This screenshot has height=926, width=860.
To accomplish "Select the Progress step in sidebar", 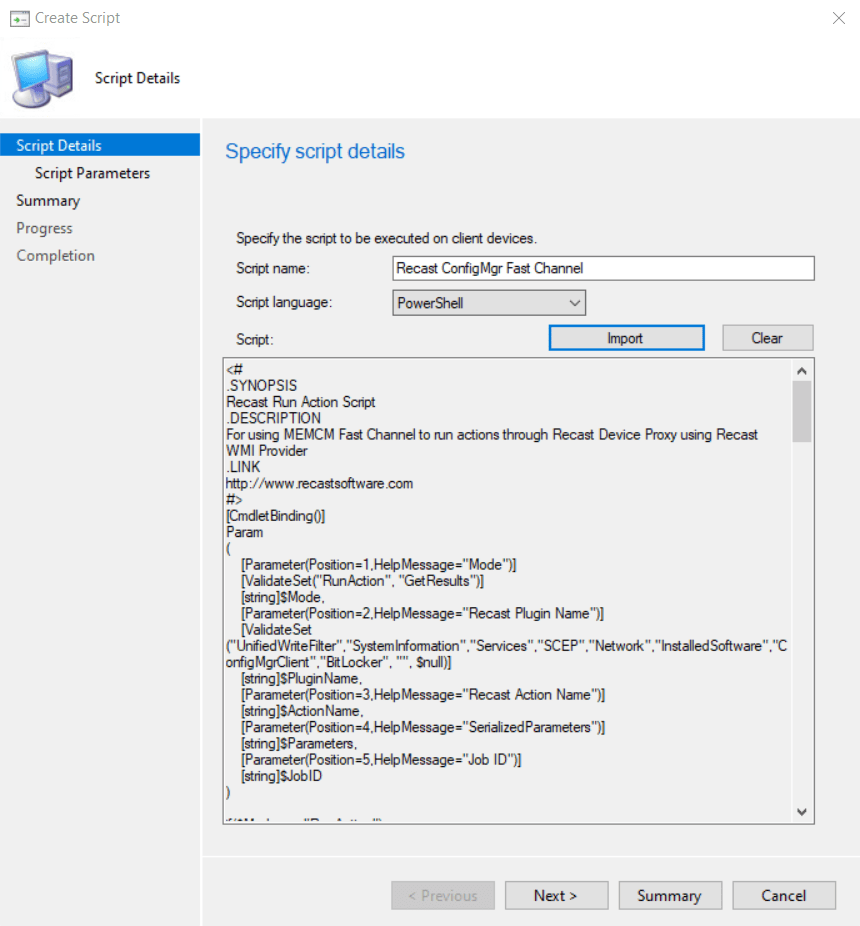I will coord(44,228).
